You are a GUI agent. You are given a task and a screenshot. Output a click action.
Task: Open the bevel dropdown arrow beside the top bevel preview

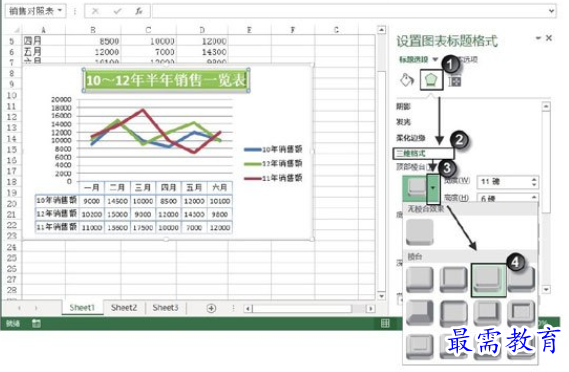click(433, 188)
